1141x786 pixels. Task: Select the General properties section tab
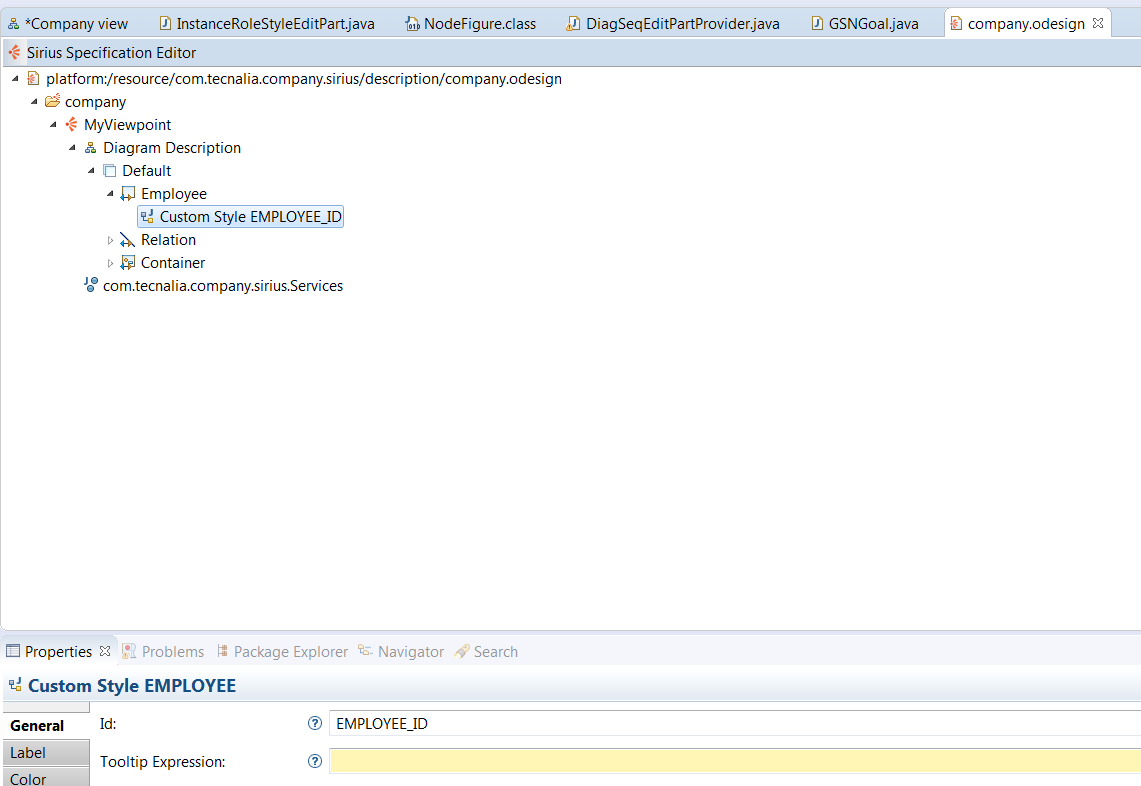pos(47,726)
